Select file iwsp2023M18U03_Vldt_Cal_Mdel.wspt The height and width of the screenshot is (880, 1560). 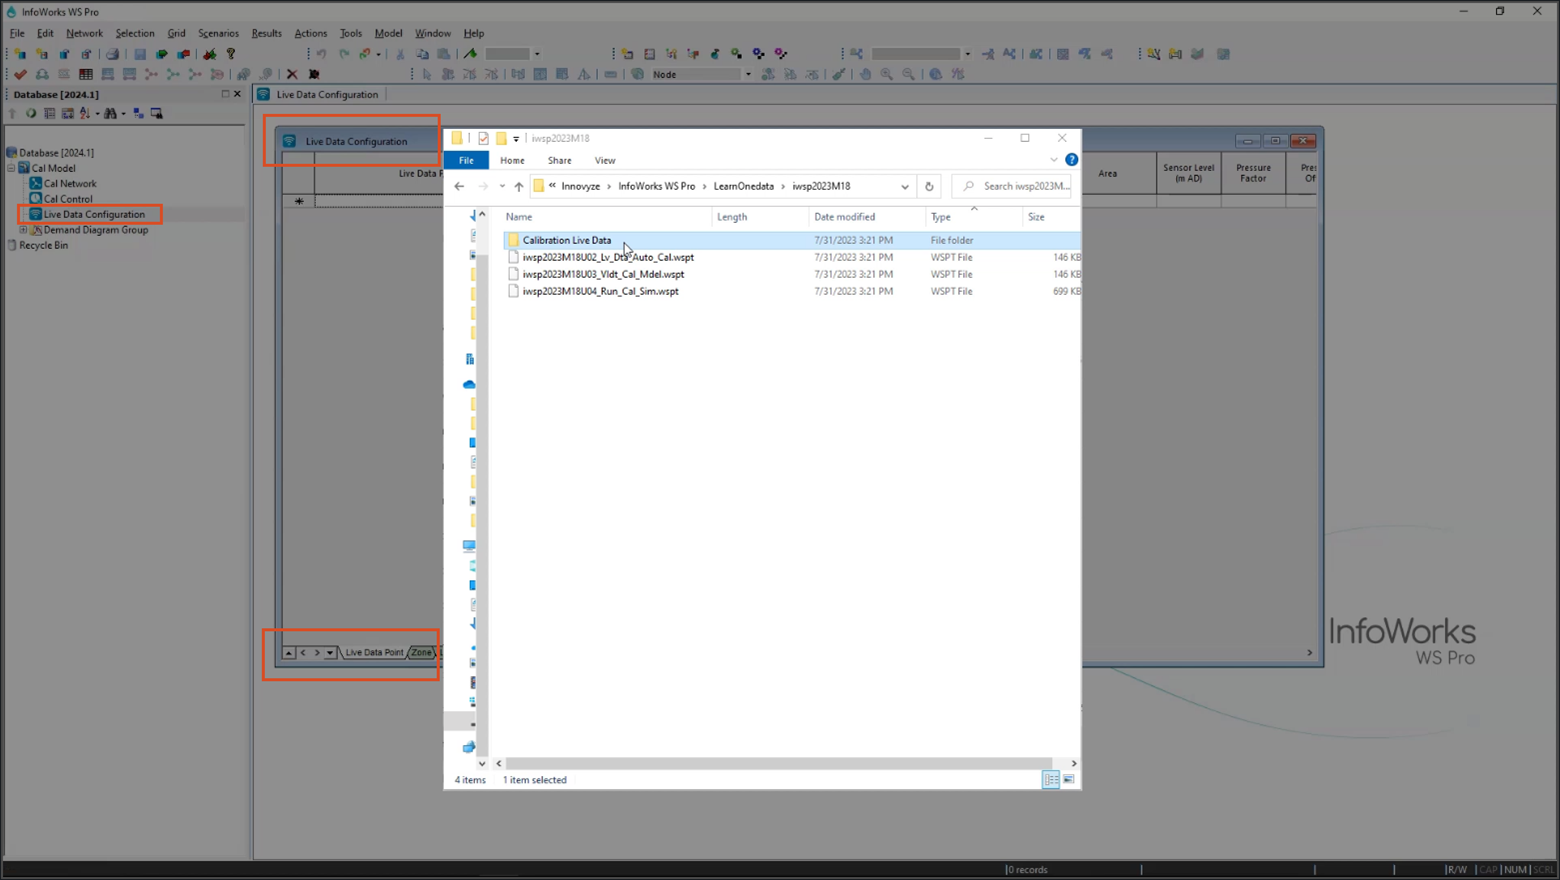603,274
